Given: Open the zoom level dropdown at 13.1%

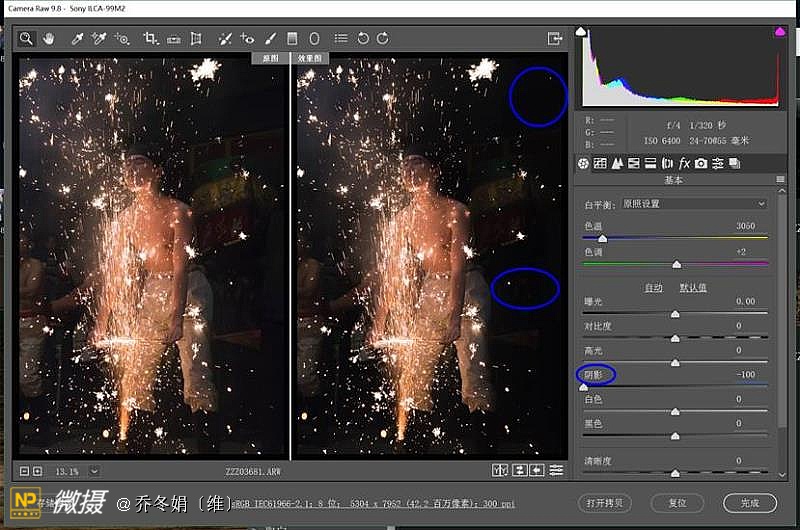Looking at the screenshot, I should [x=94, y=471].
